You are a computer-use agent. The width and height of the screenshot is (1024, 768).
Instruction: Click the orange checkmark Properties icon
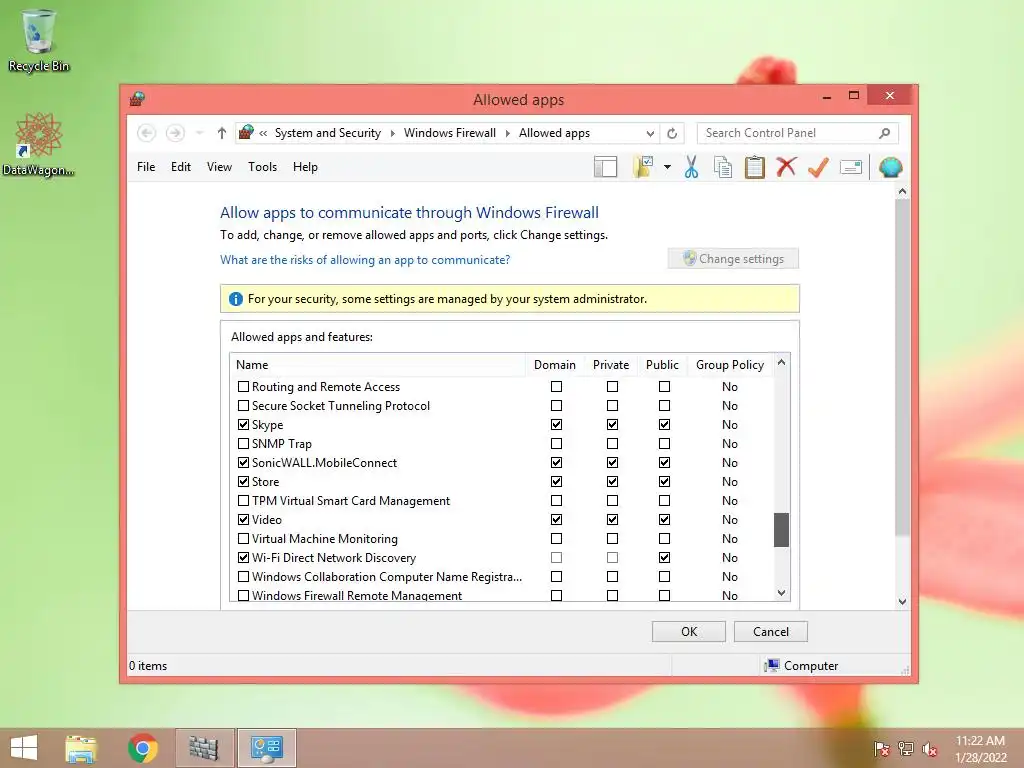[x=818, y=167]
